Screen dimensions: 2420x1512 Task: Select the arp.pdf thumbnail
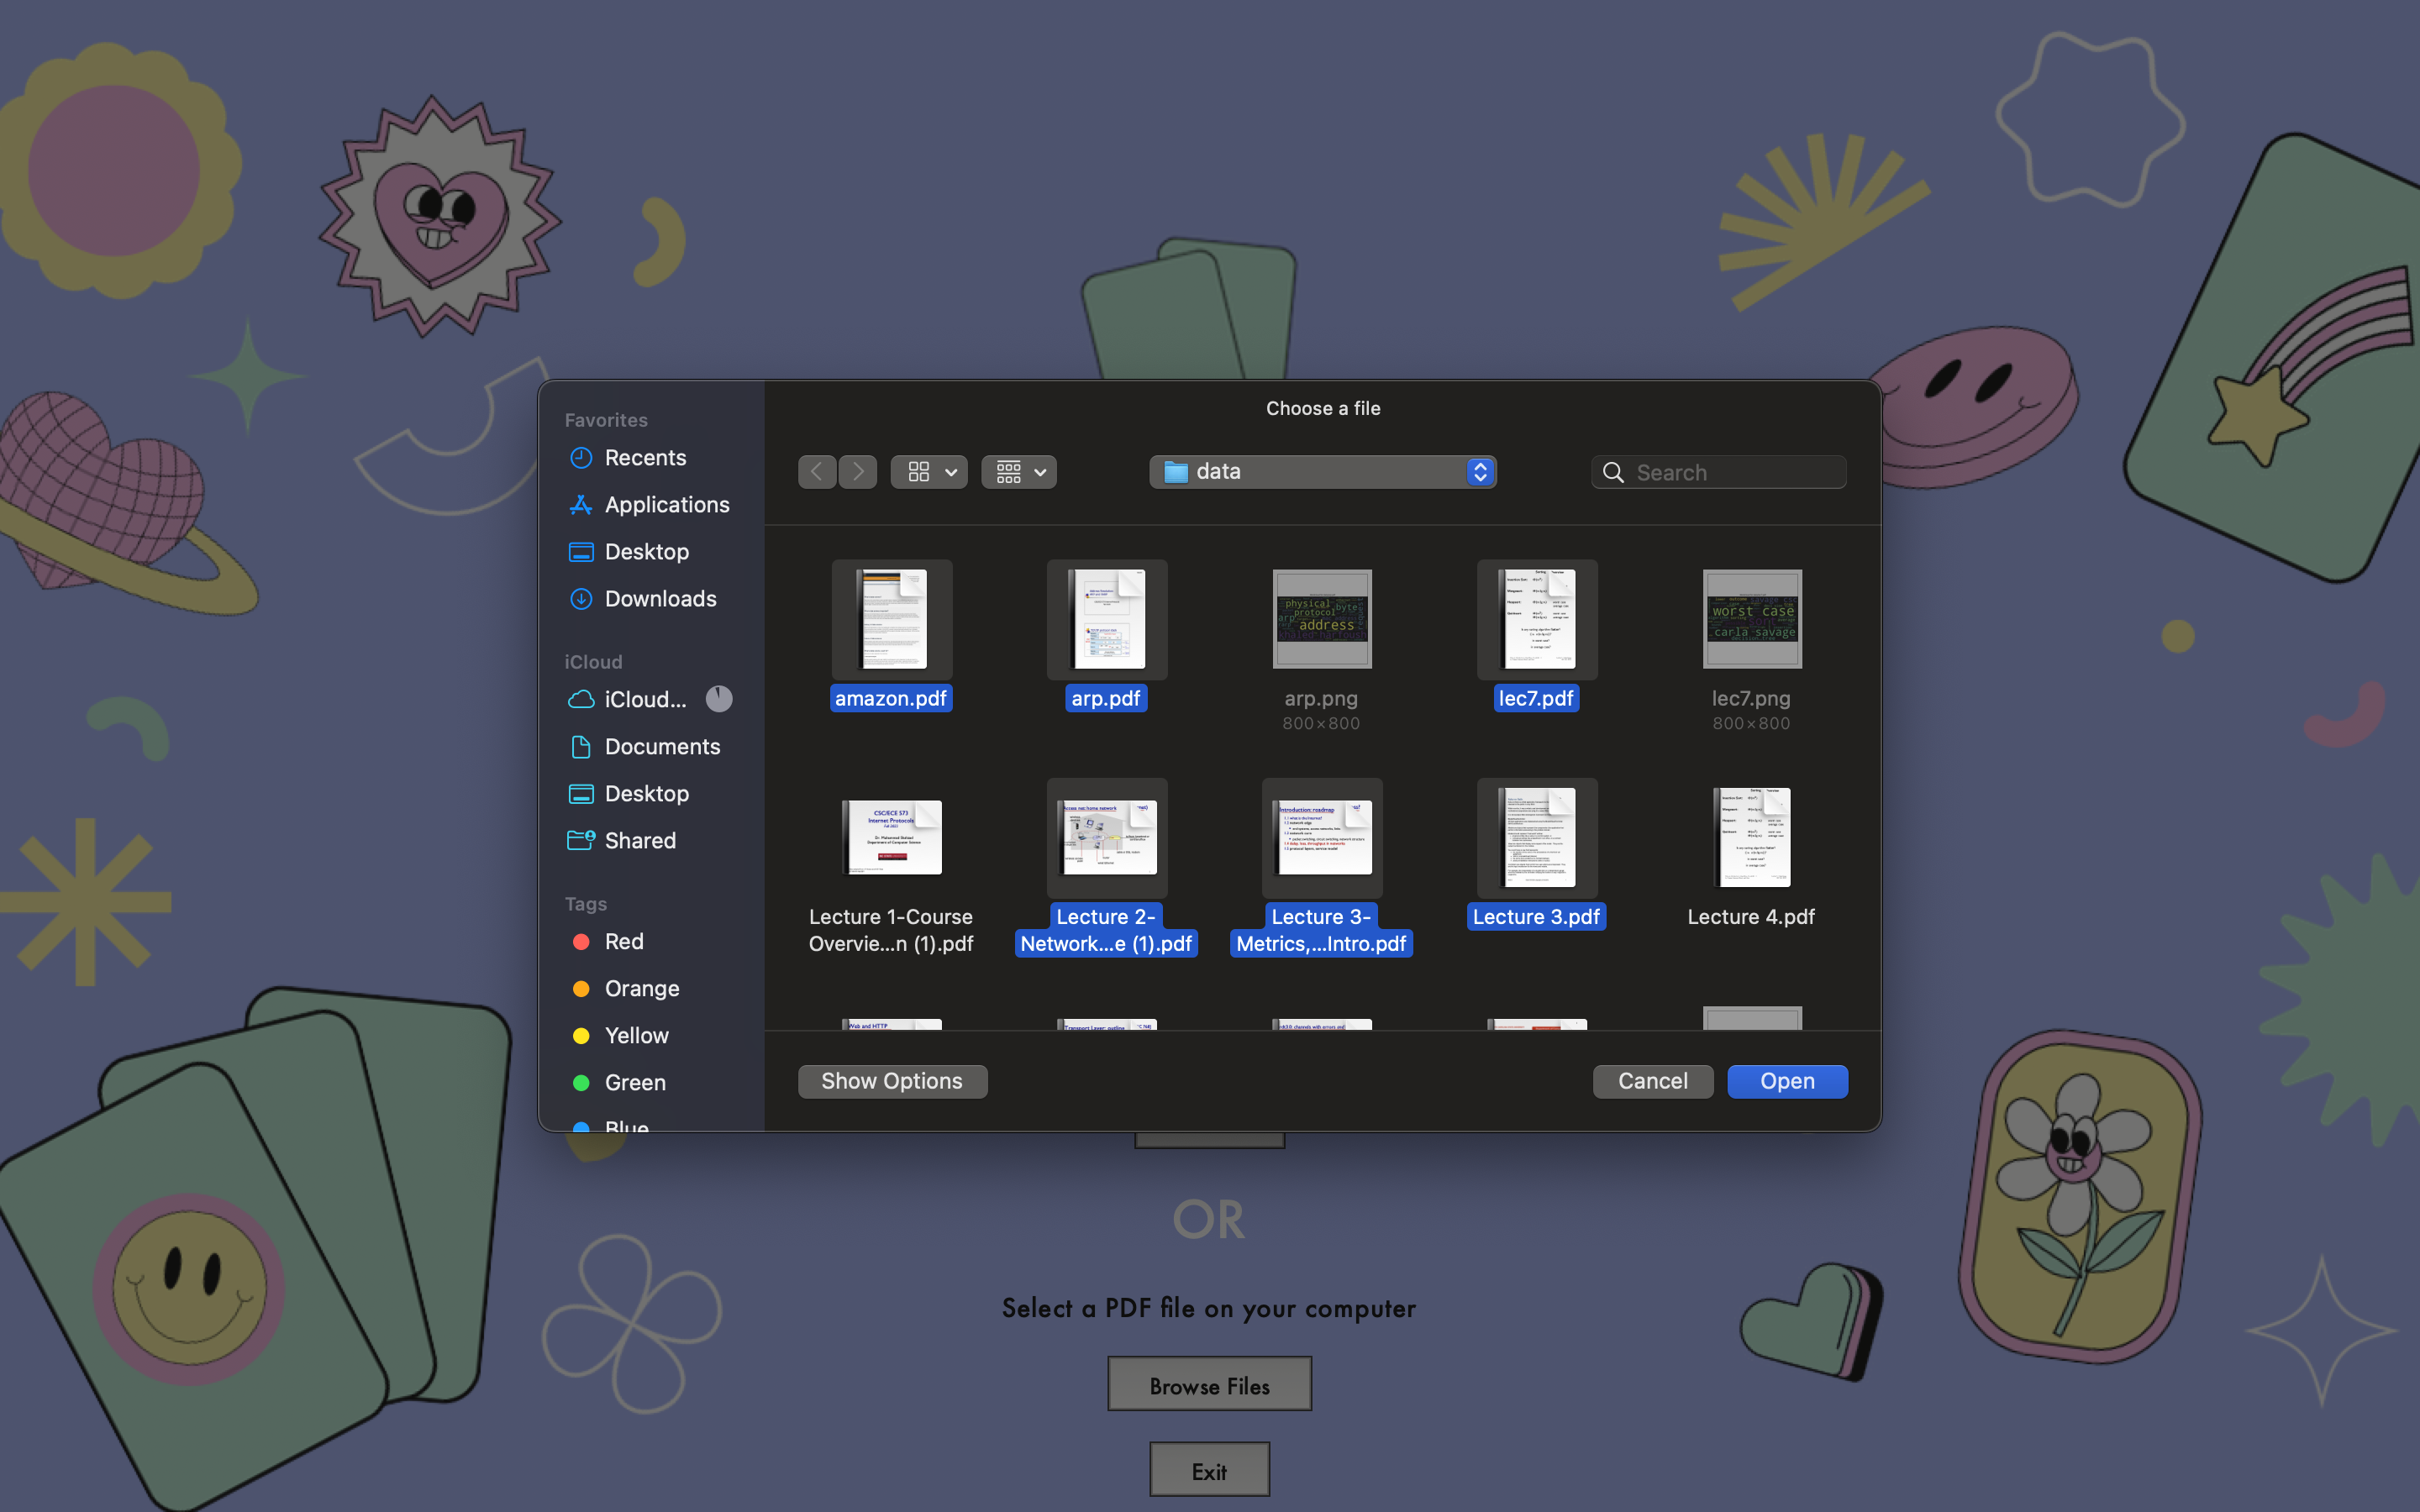1106,620
